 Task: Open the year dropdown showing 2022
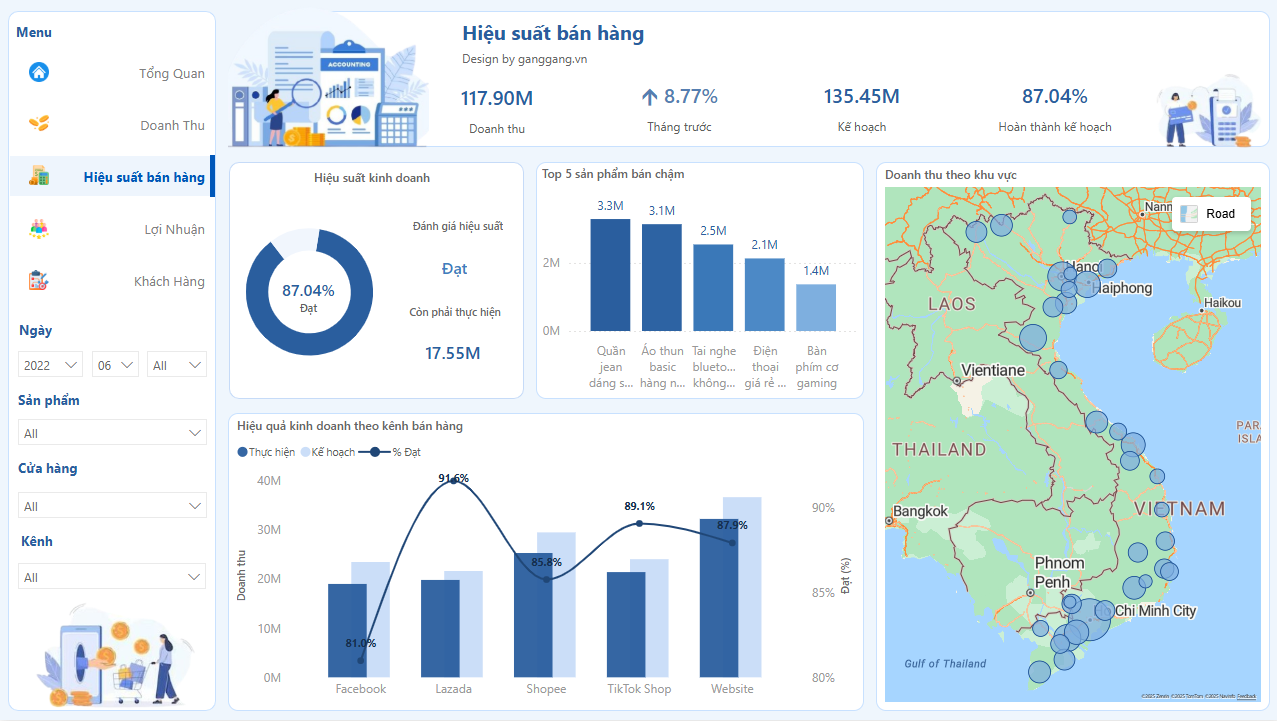pos(51,365)
